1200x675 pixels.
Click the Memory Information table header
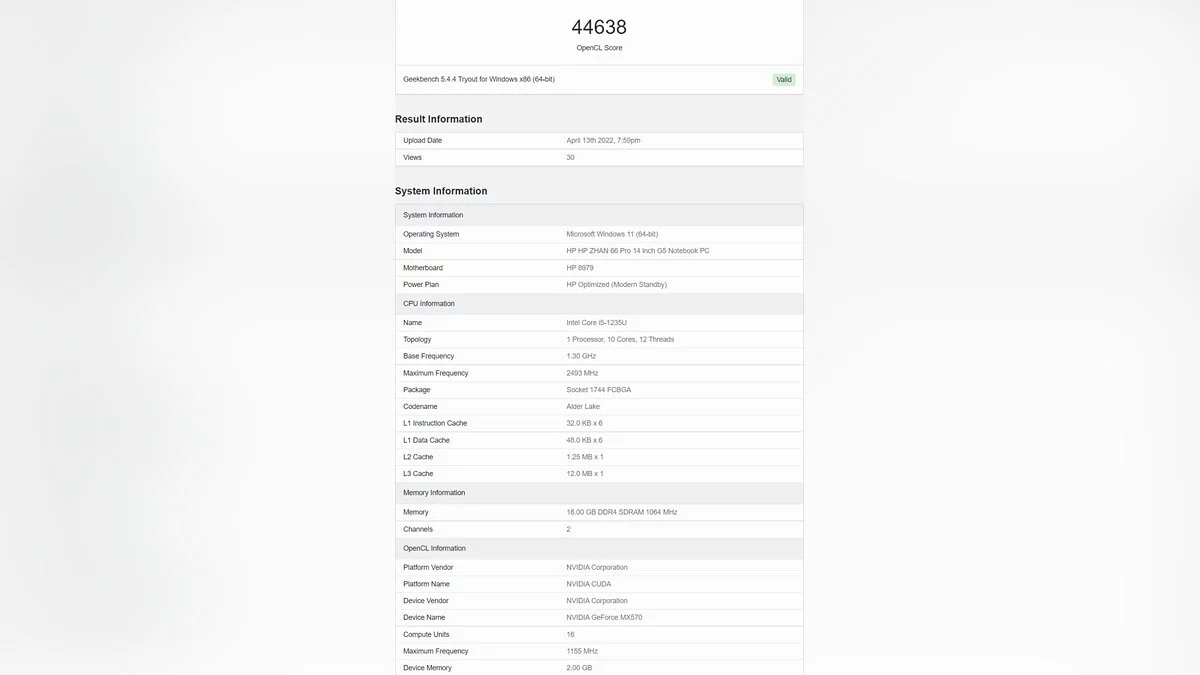point(434,493)
